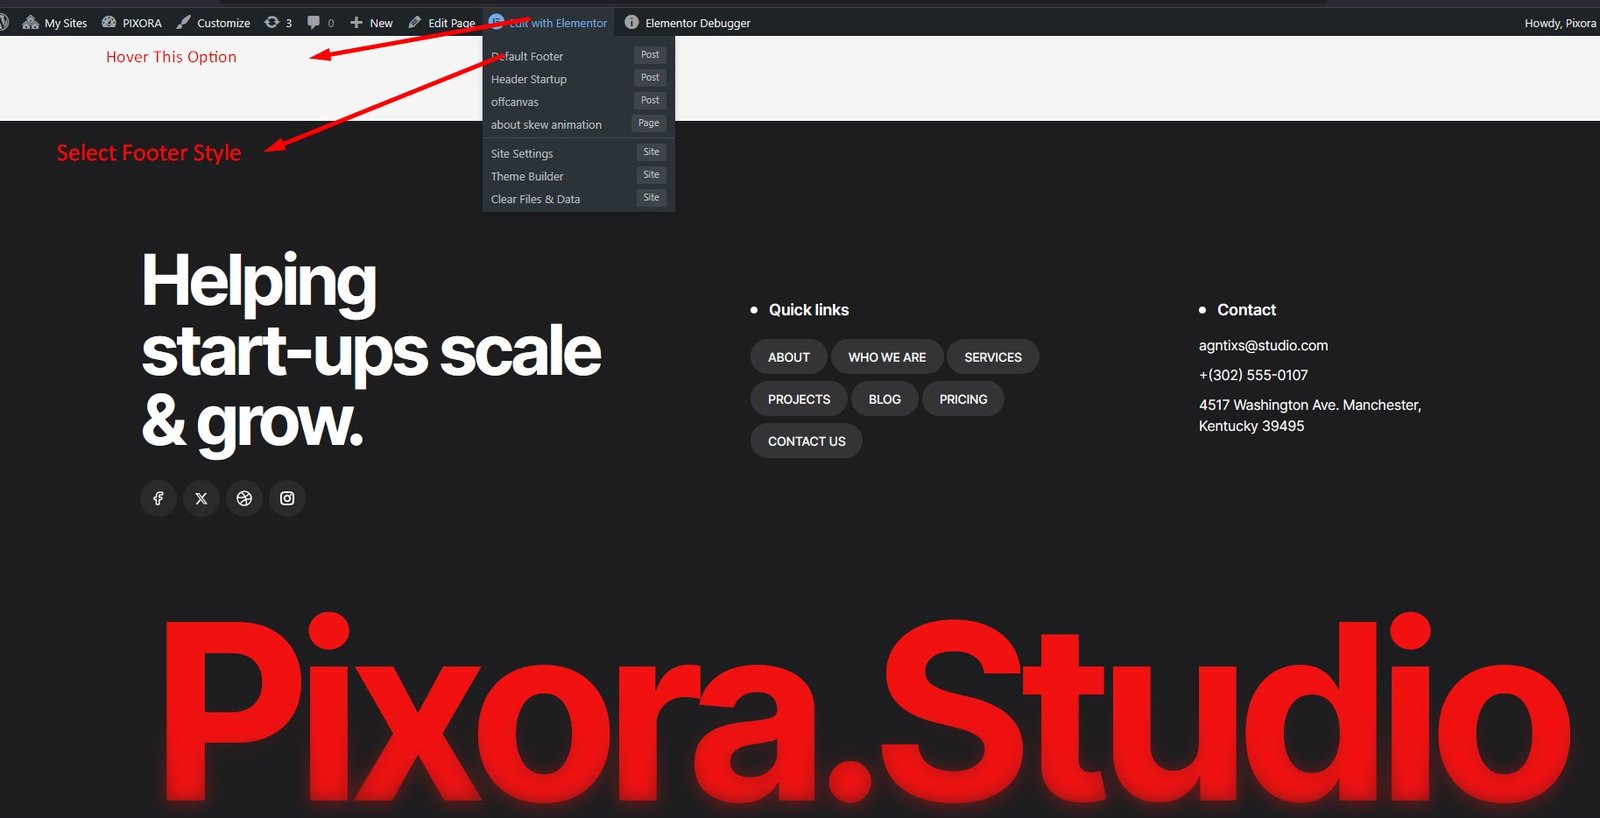Click the ABOUT quick link button

(x=788, y=357)
